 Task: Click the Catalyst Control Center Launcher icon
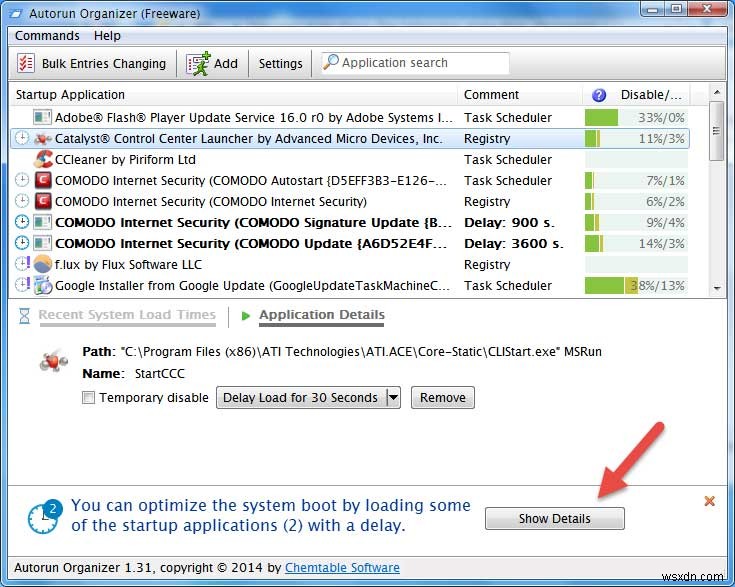pyautogui.click(x=42, y=138)
